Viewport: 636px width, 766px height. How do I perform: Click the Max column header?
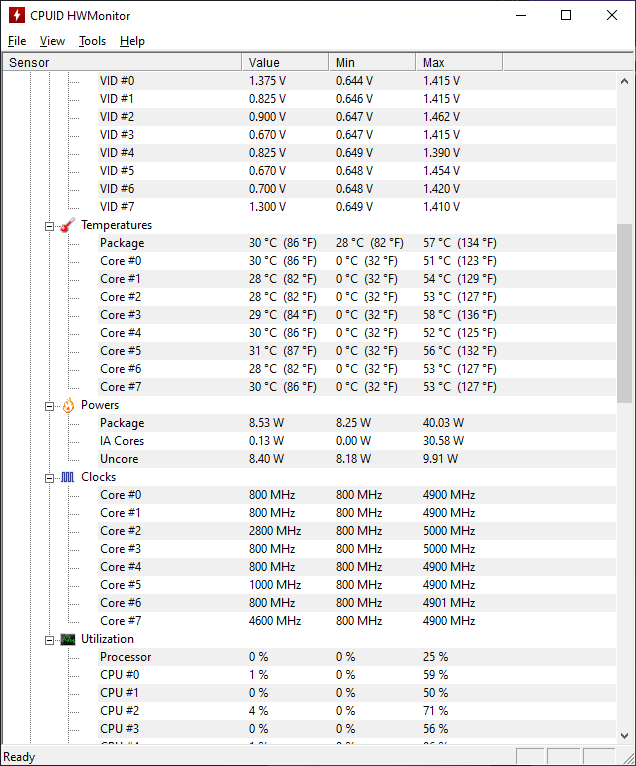click(459, 63)
